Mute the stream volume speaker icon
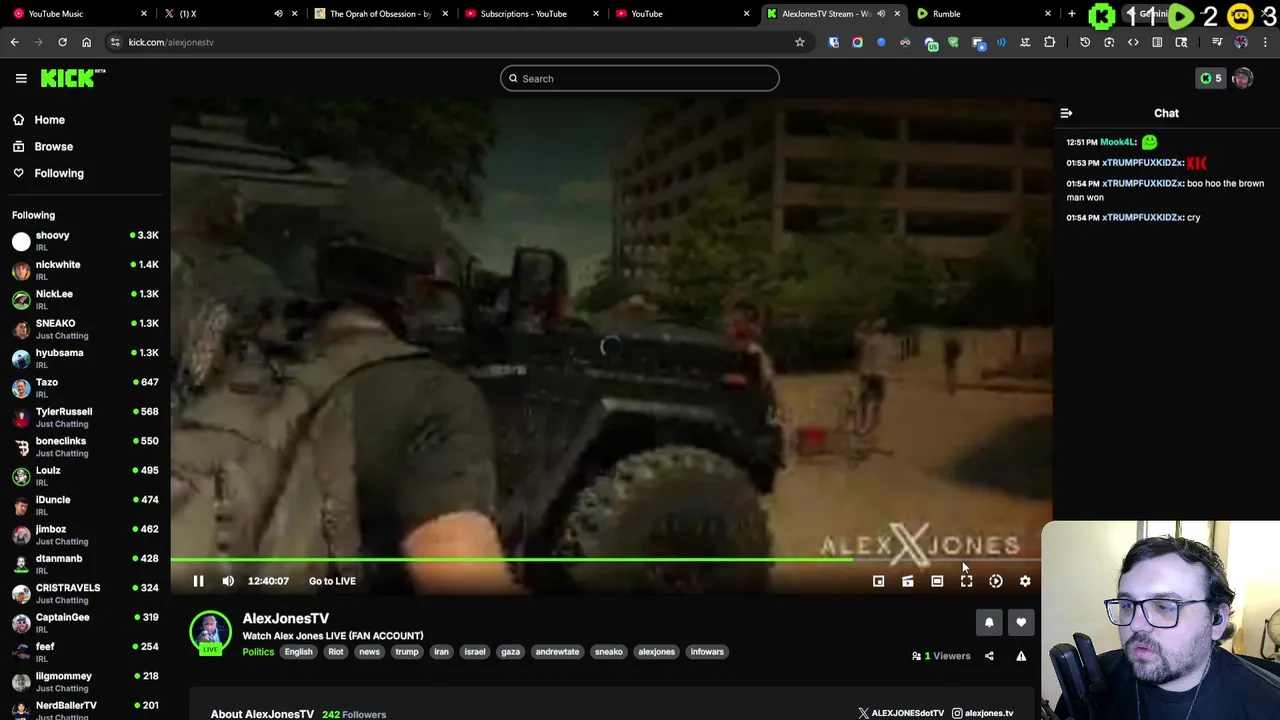Screen dimensions: 1280x720 pos(228,581)
